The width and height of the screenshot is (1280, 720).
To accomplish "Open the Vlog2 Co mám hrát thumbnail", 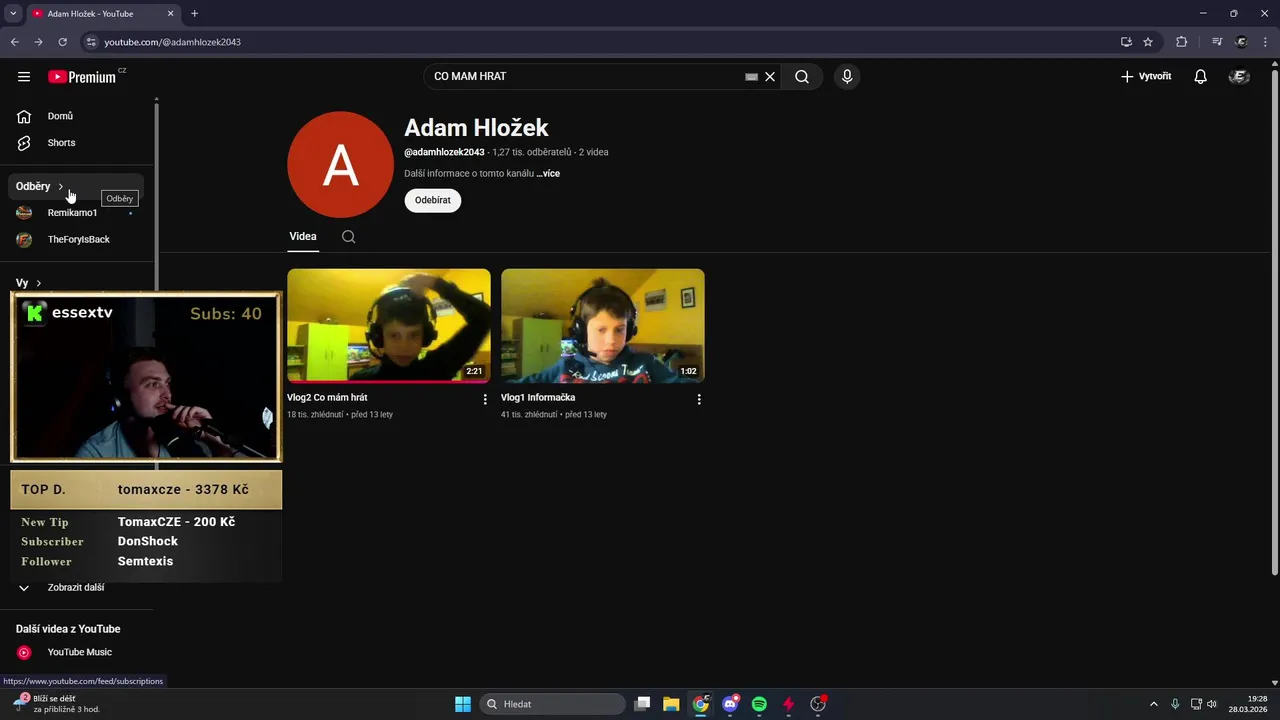I will point(389,326).
